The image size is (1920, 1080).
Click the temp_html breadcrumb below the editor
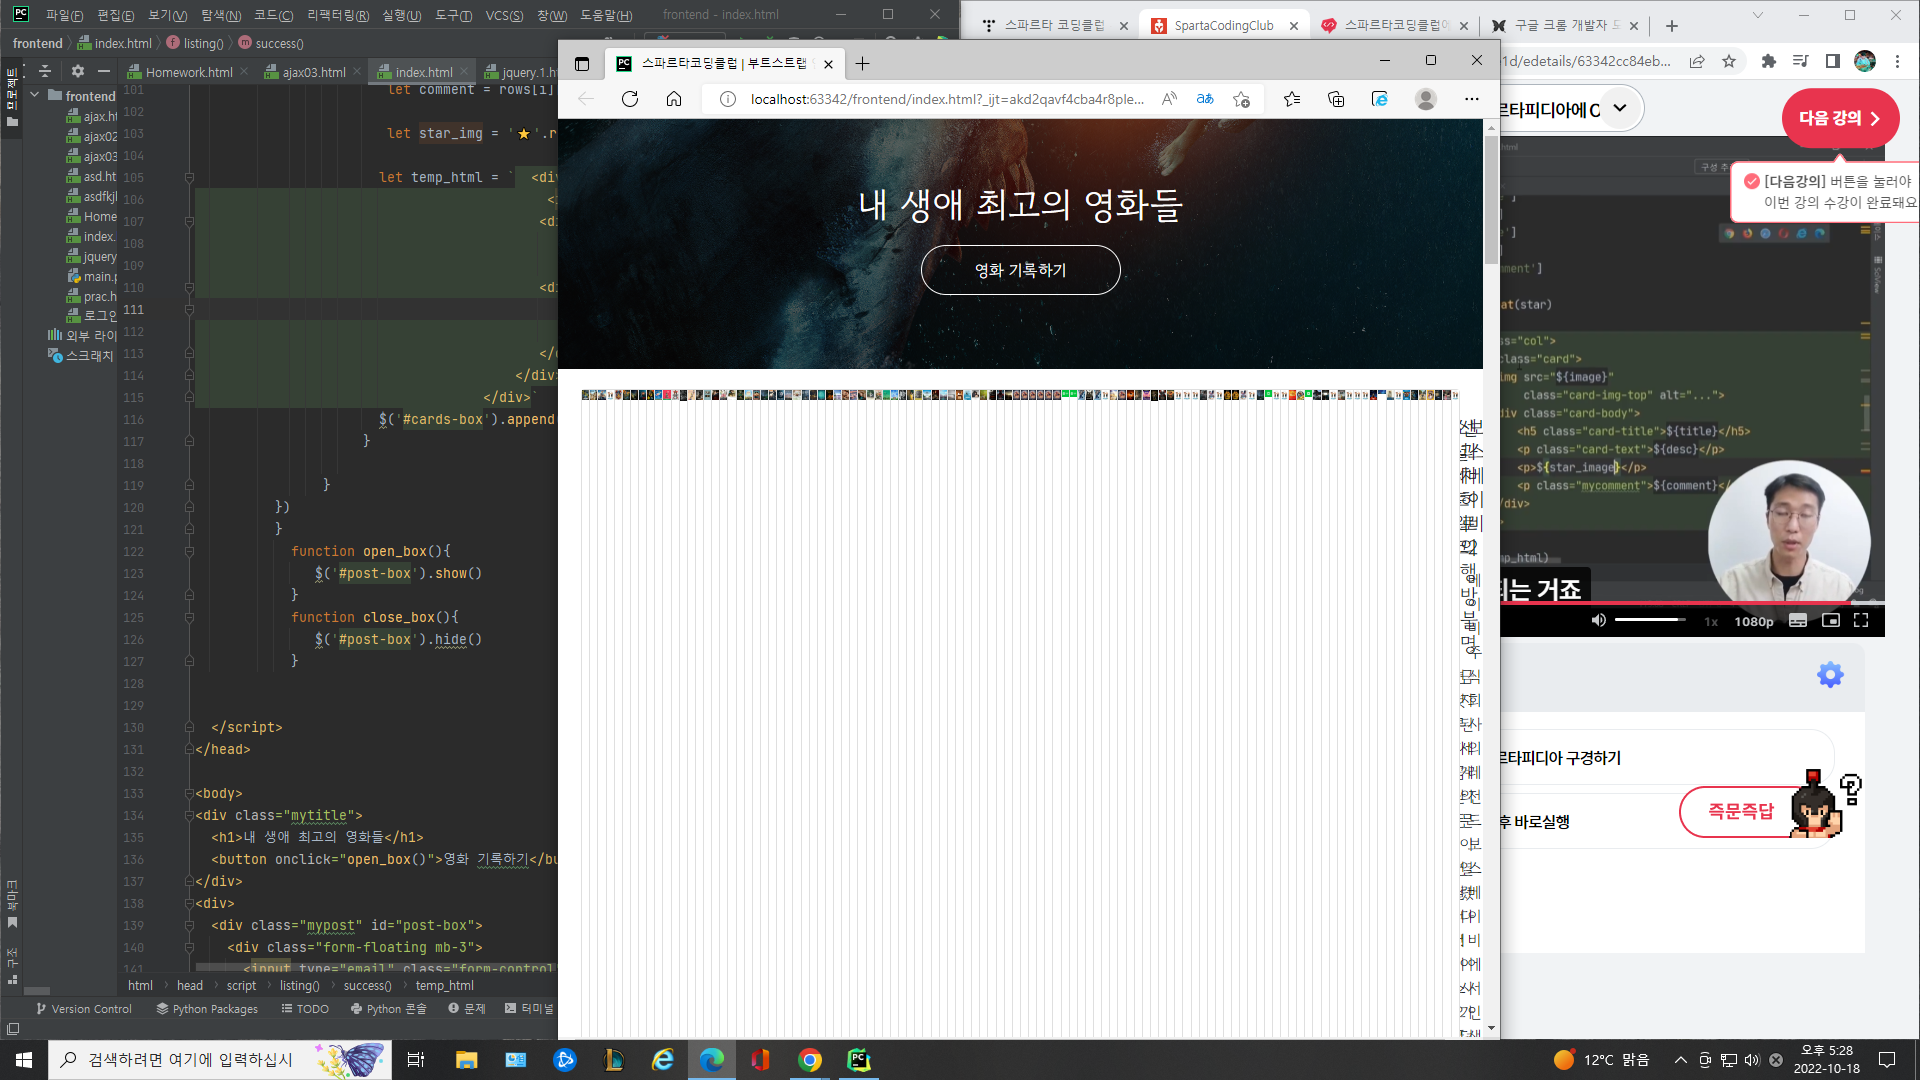[x=445, y=985]
